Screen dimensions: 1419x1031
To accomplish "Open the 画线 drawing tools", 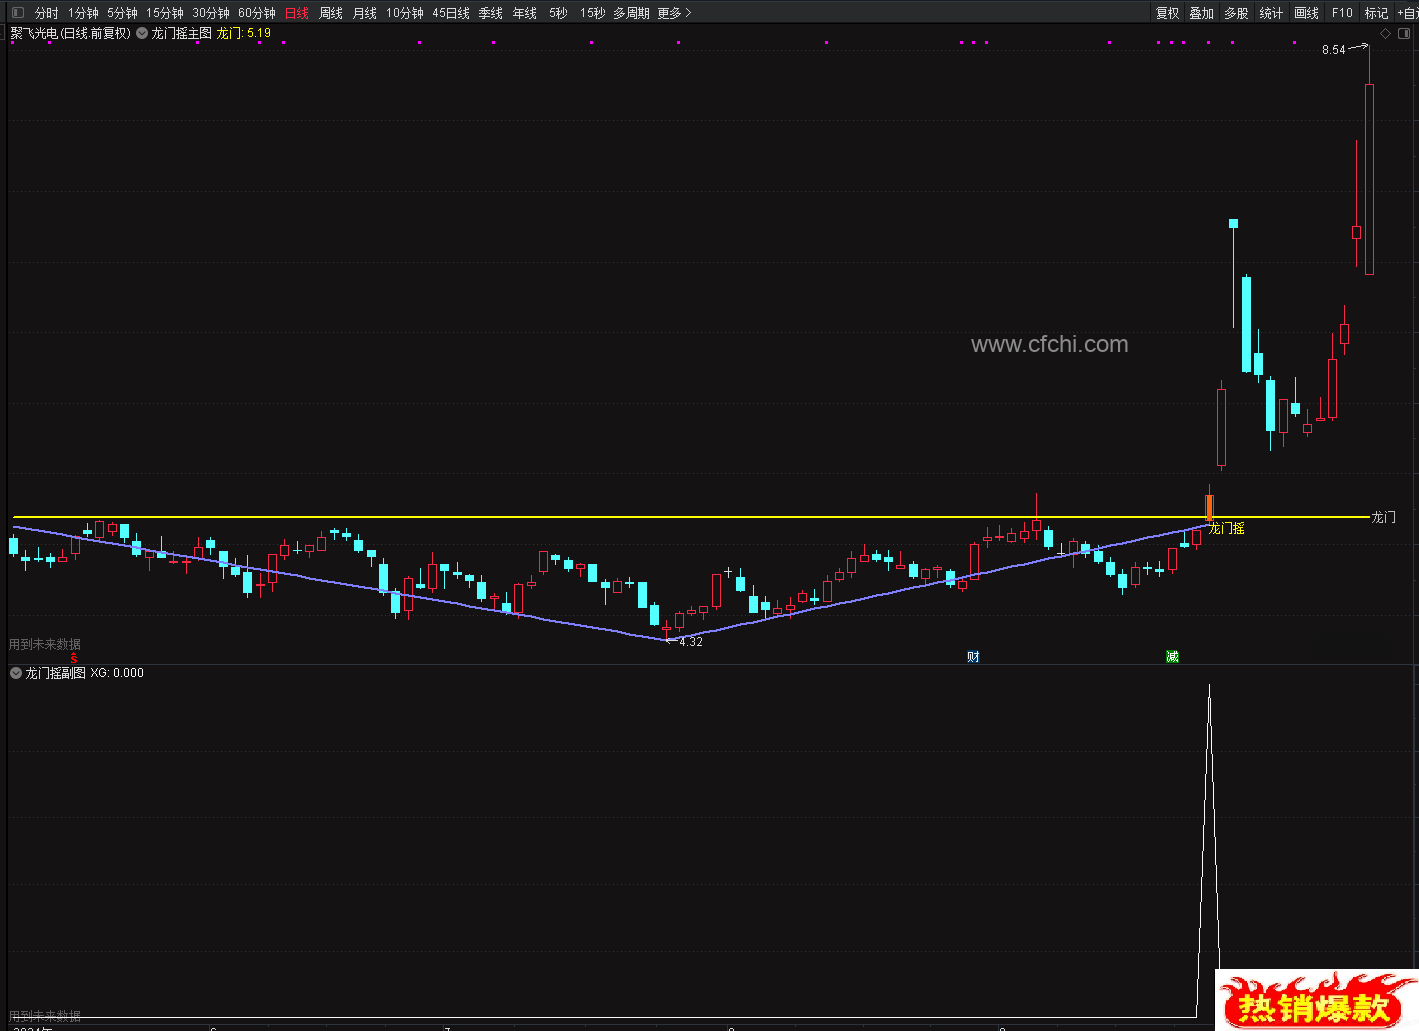I will 1306,13.
